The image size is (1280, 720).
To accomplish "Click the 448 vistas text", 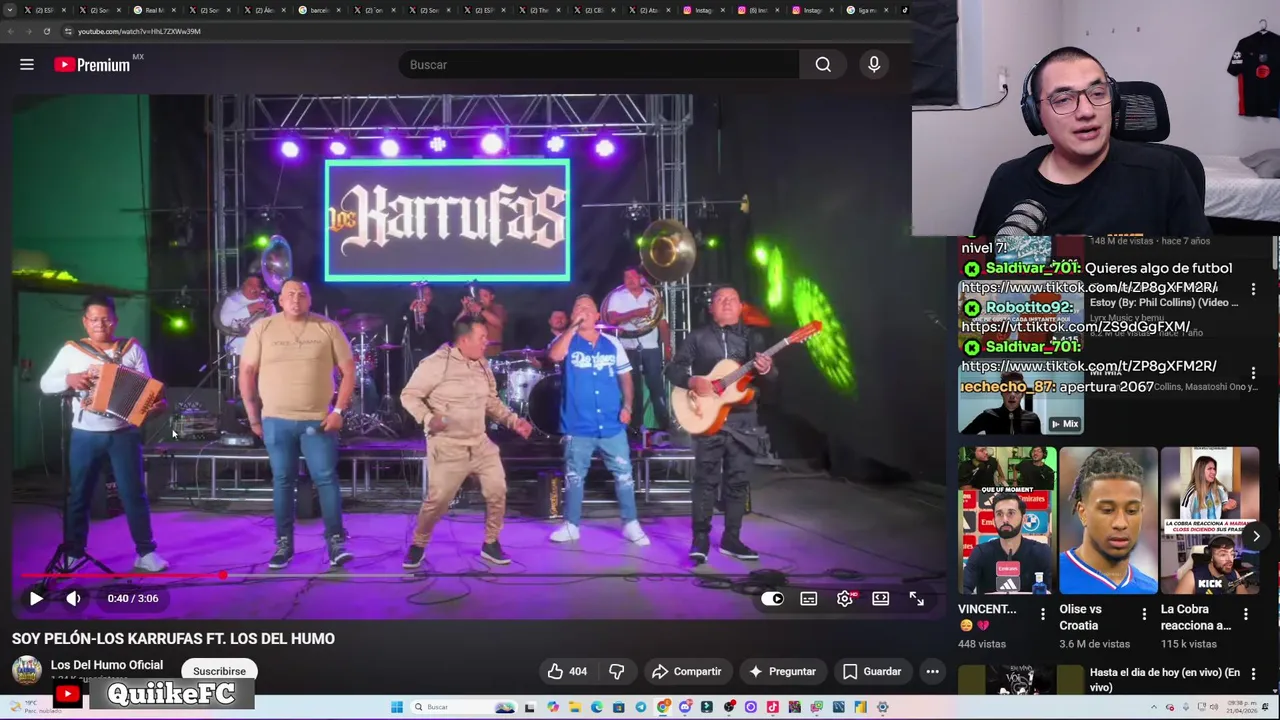I will coord(982,644).
